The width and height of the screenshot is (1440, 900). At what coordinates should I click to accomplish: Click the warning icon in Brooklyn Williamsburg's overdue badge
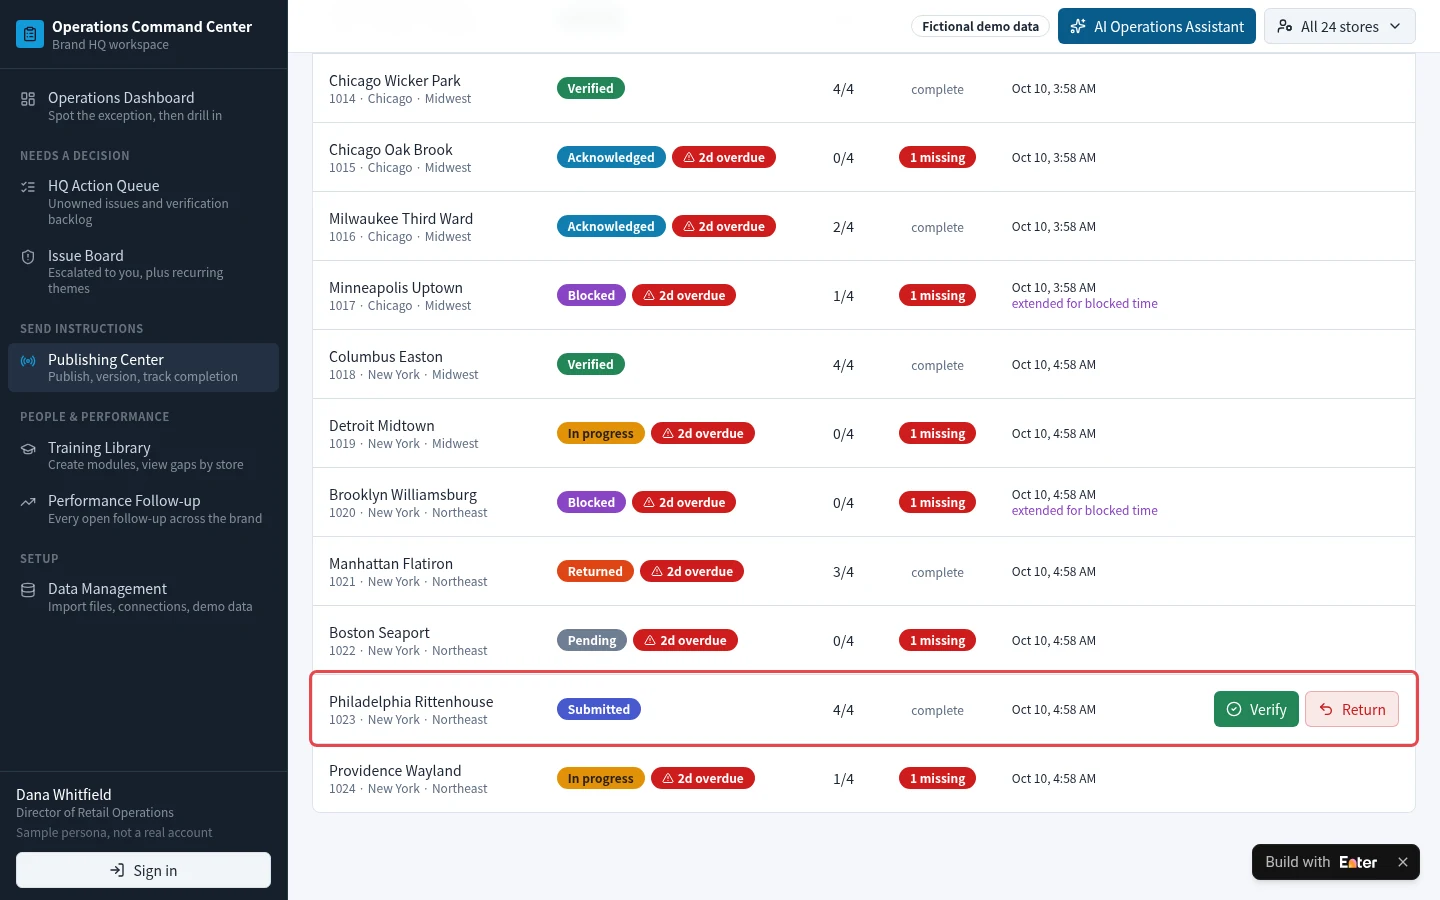click(x=649, y=502)
